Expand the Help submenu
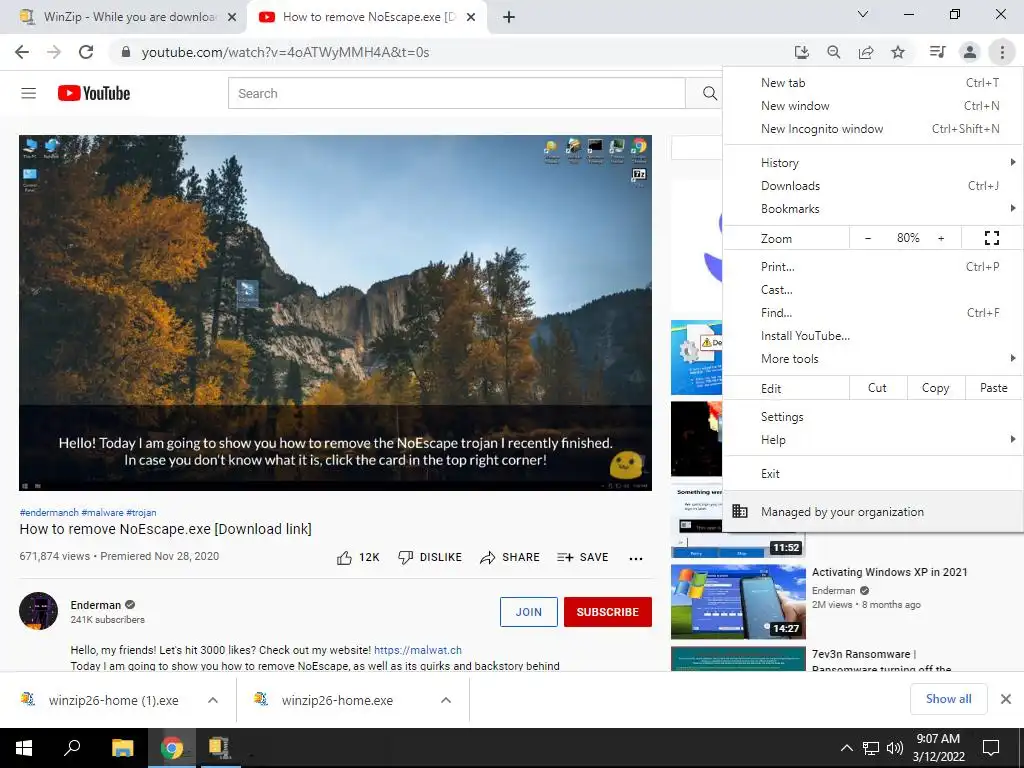Image resolution: width=1024 pixels, height=768 pixels. click(872, 440)
